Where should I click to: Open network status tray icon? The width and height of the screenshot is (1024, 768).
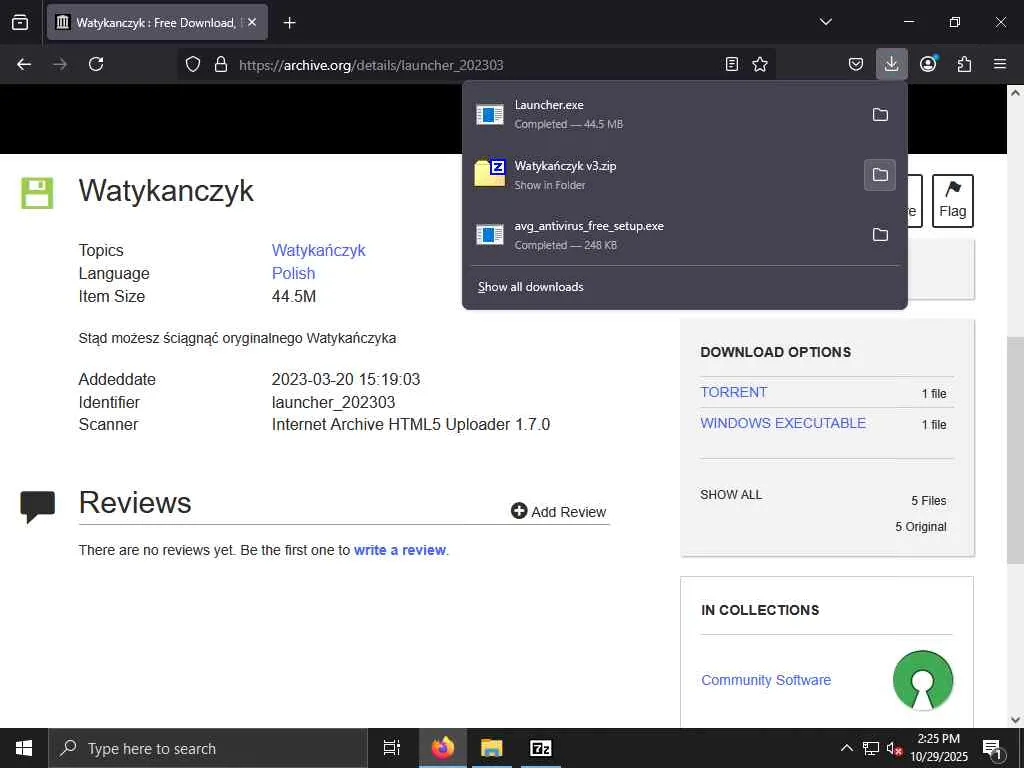[871, 748]
